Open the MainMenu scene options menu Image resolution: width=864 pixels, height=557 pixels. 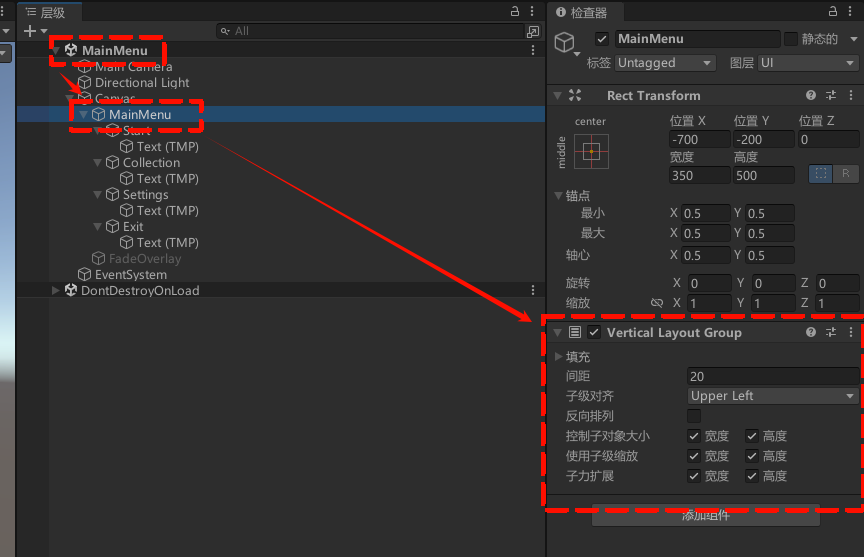(533, 50)
